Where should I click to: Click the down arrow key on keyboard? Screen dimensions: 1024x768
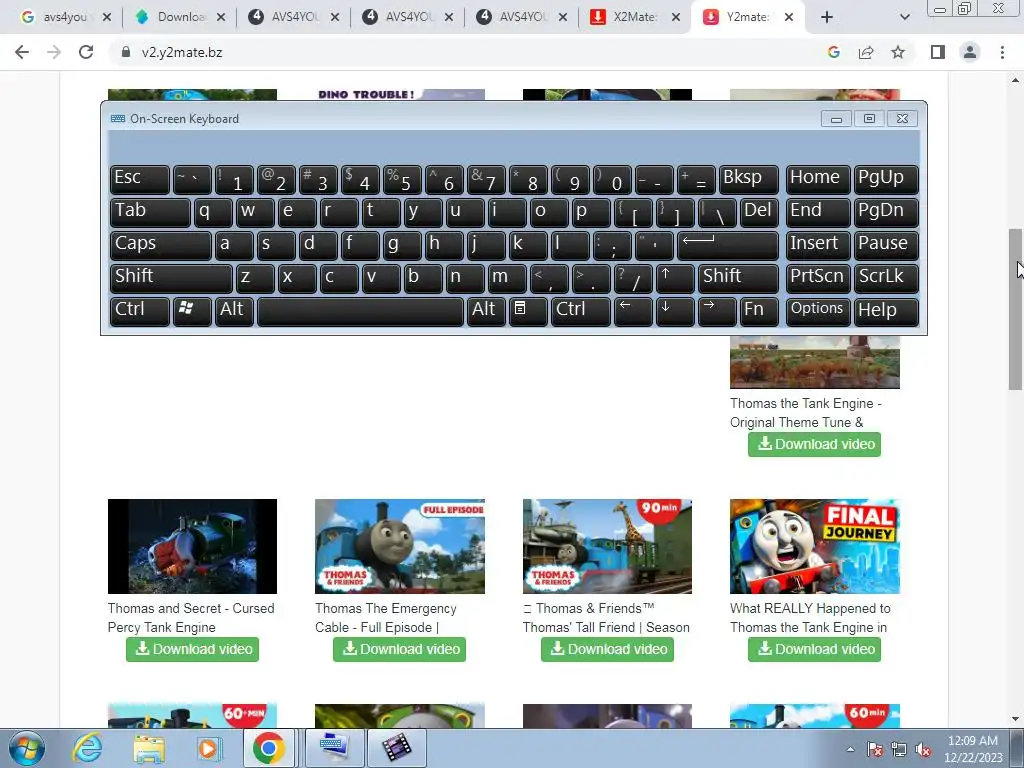coord(675,311)
